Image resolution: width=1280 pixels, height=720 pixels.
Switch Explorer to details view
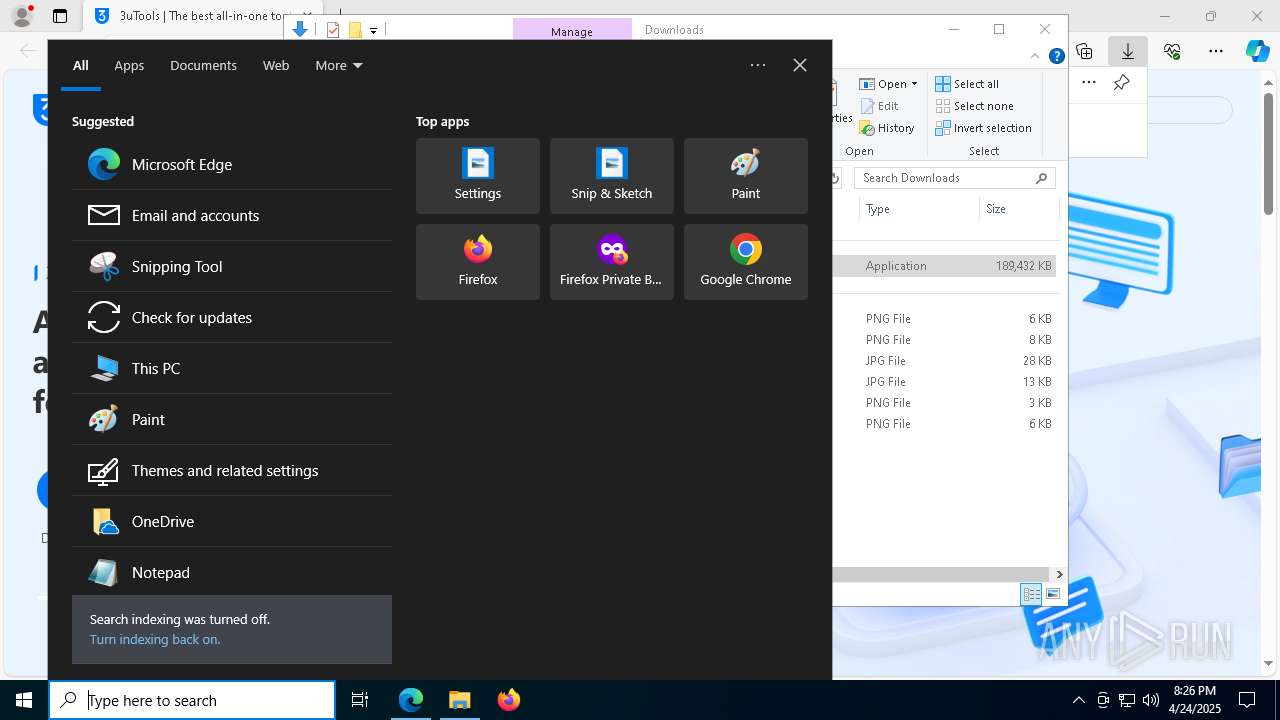tap(1031, 594)
